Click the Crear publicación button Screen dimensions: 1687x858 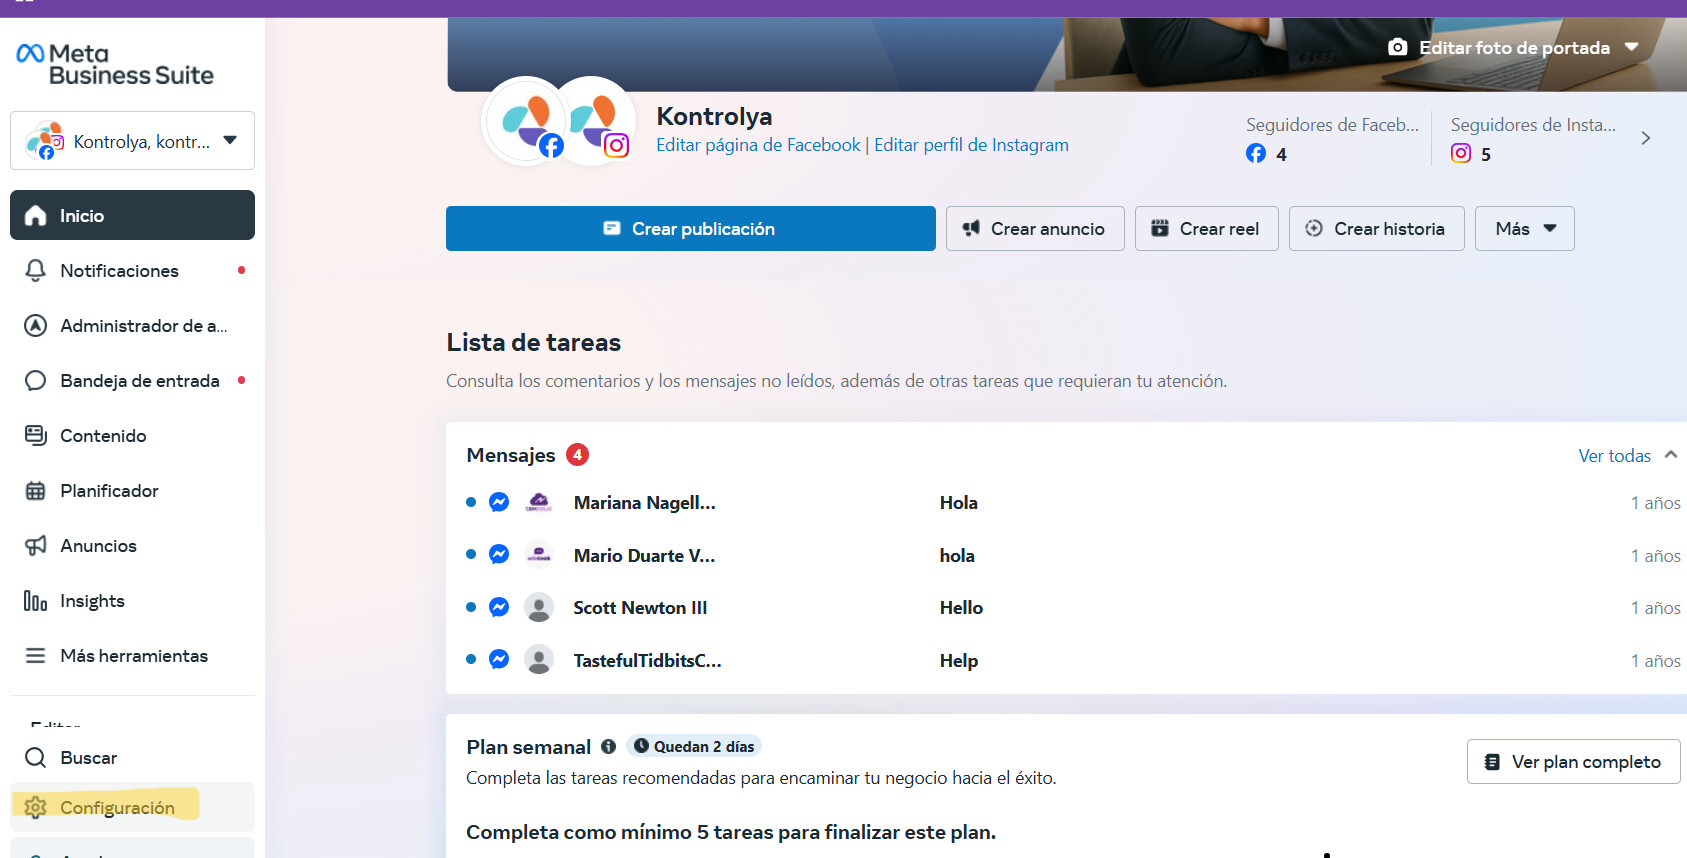690,228
